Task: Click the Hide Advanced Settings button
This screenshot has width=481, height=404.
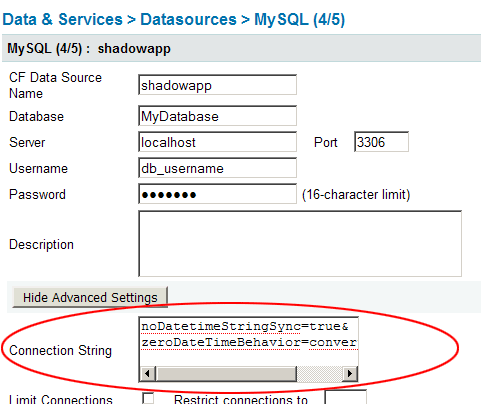Action: [x=90, y=297]
